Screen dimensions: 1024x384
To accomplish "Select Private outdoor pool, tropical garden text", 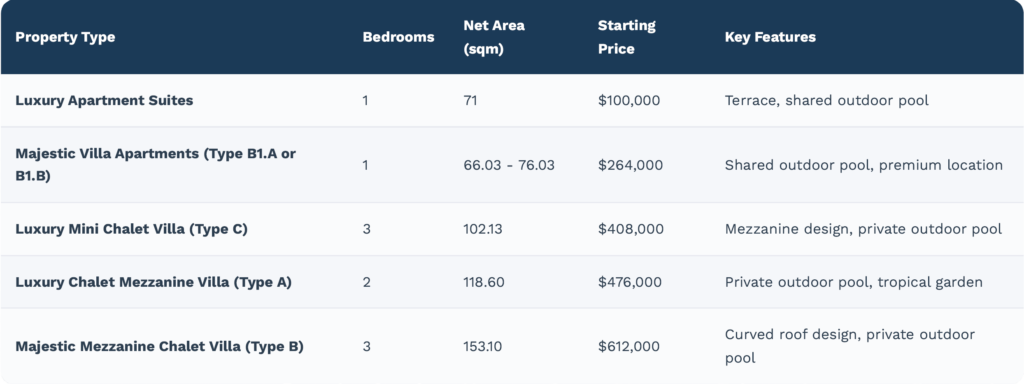I will click(x=854, y=282).
